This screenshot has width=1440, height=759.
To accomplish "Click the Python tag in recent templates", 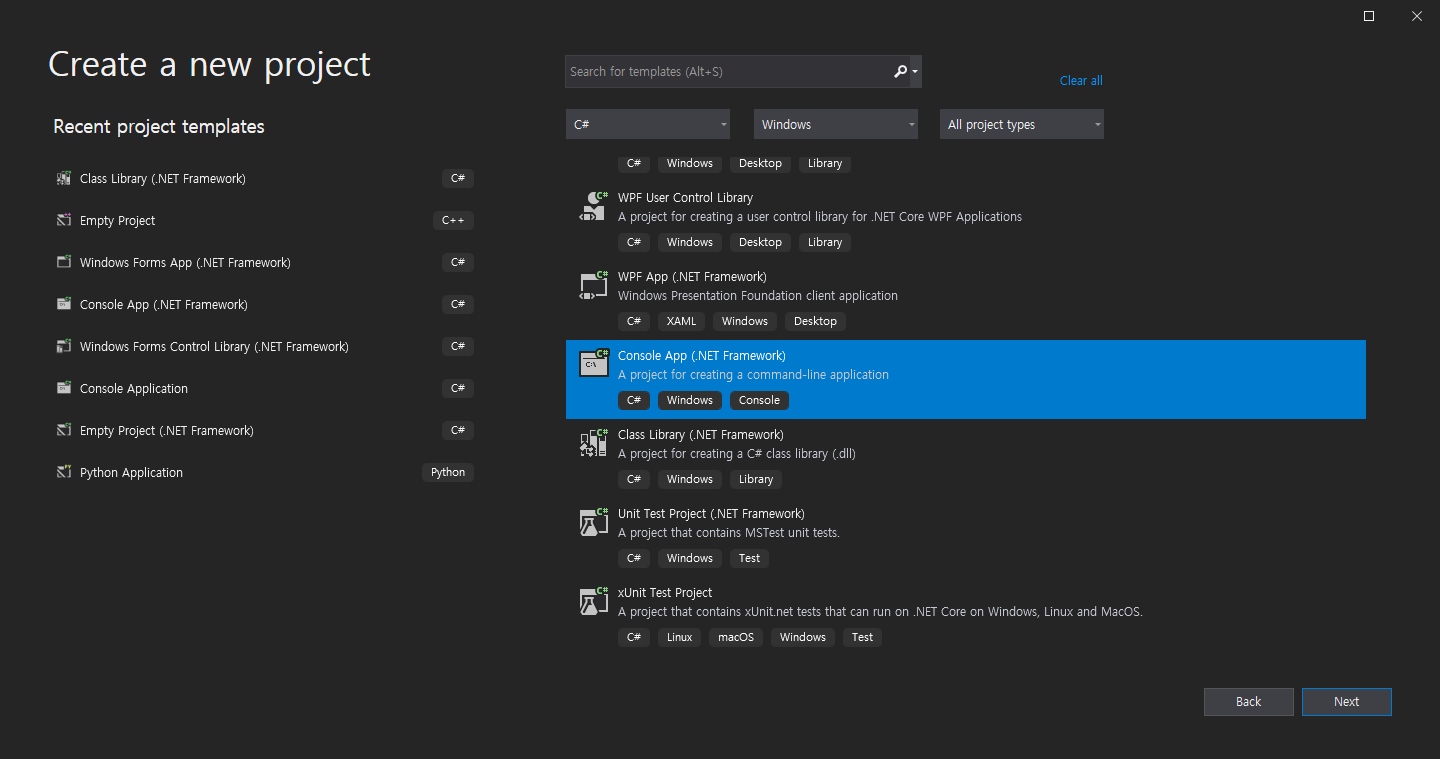I will point(448,472).
